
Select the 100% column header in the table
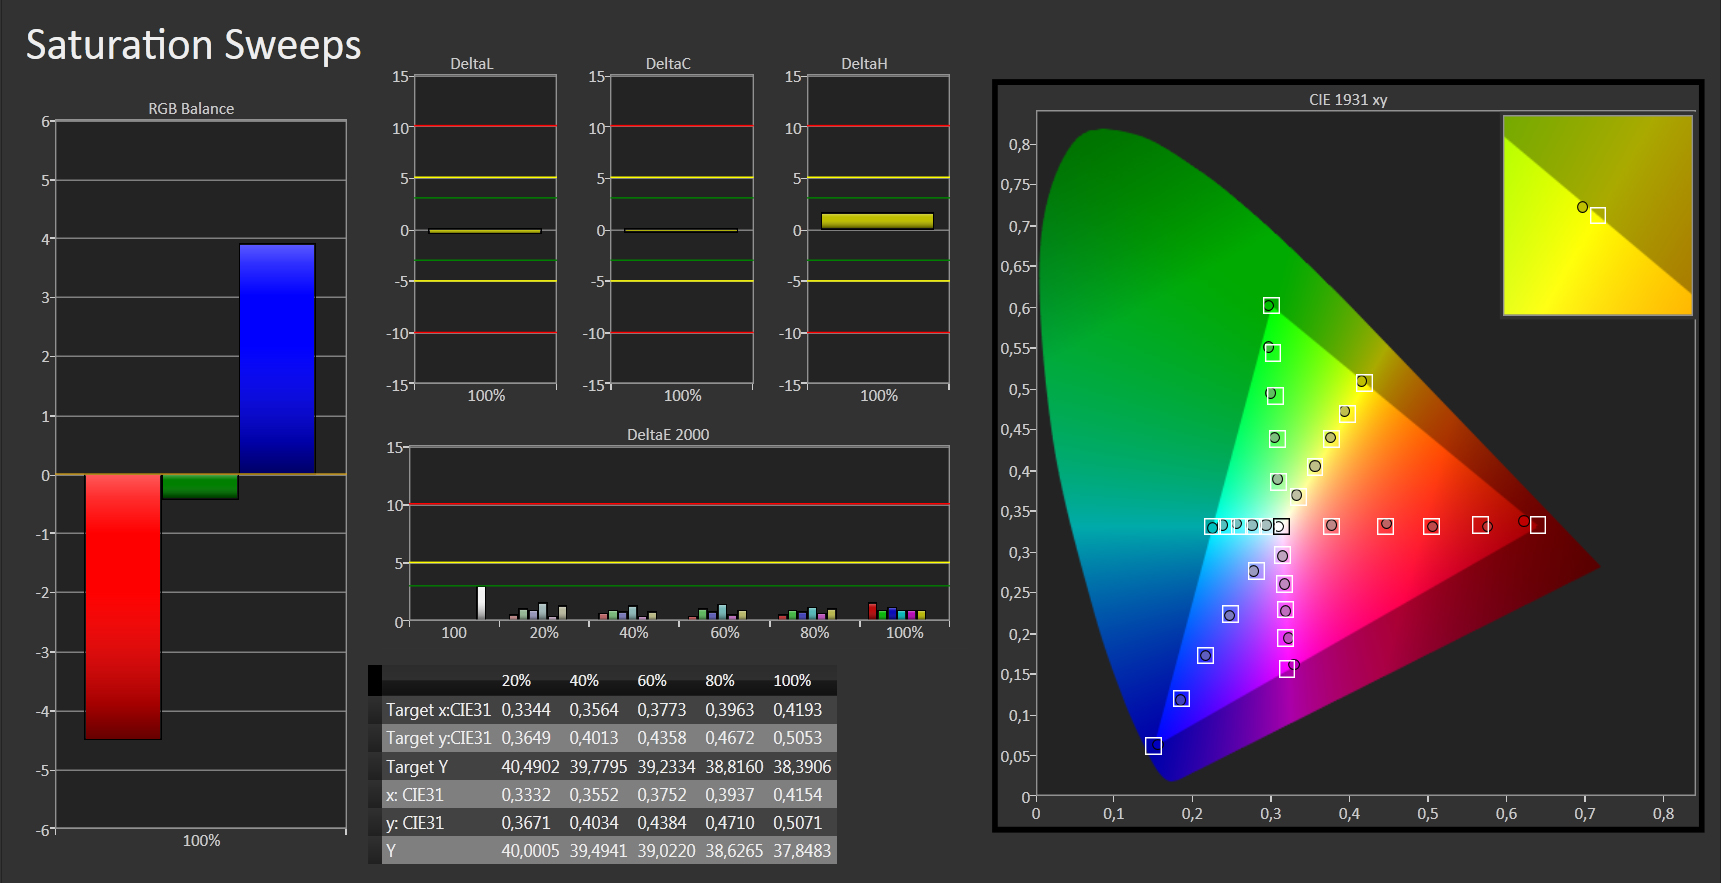(x=792, y=681)
